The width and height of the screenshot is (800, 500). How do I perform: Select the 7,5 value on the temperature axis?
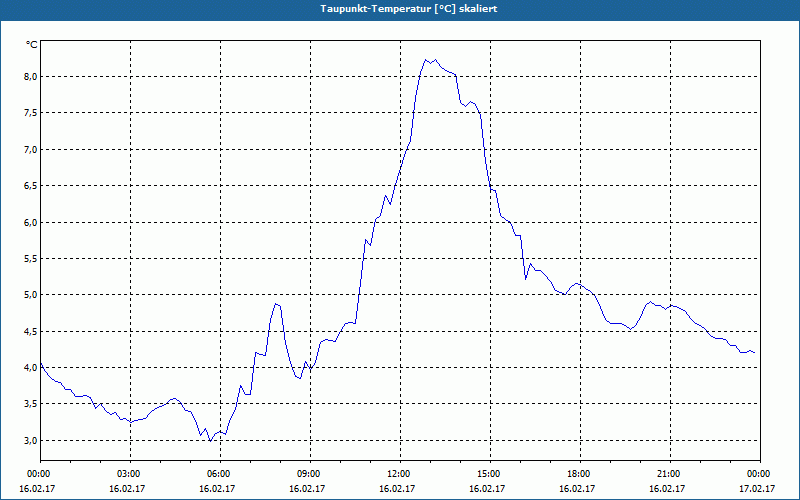click(x=31, y=113)
